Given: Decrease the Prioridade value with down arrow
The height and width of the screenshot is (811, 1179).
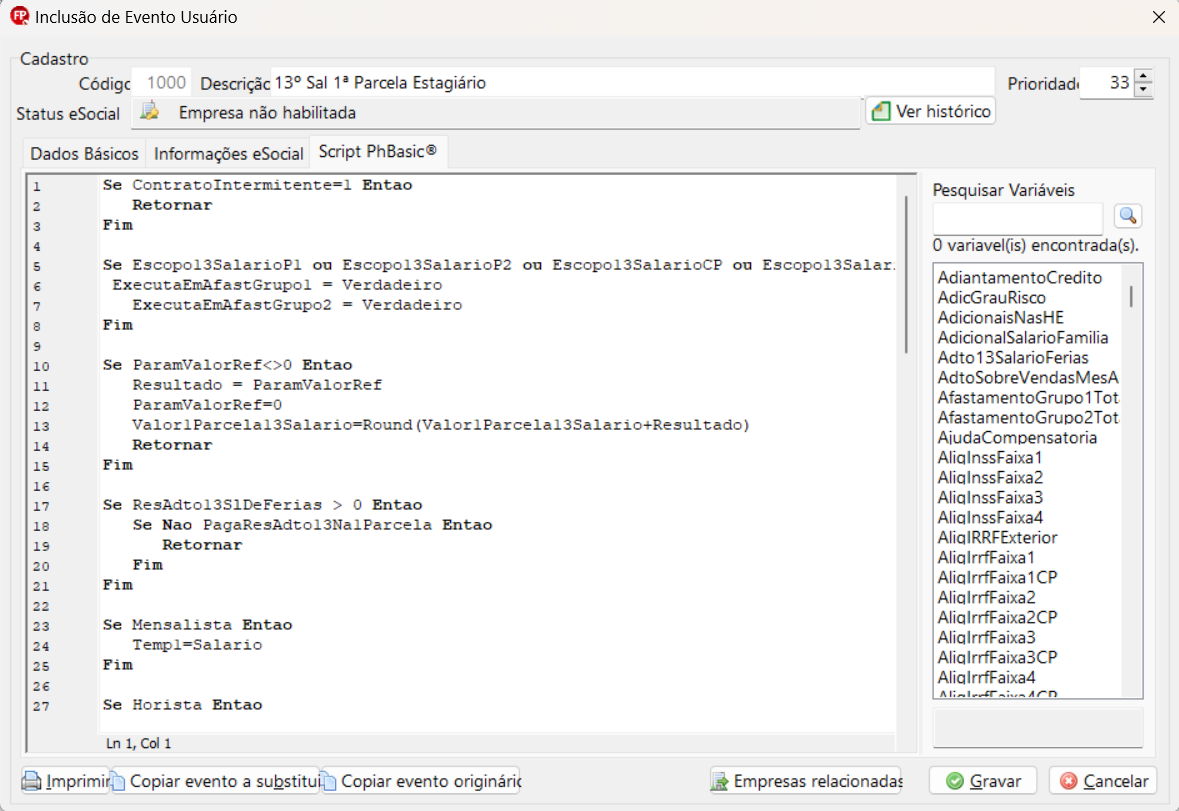Looking at the screenshot, I should click(1144, 89).
